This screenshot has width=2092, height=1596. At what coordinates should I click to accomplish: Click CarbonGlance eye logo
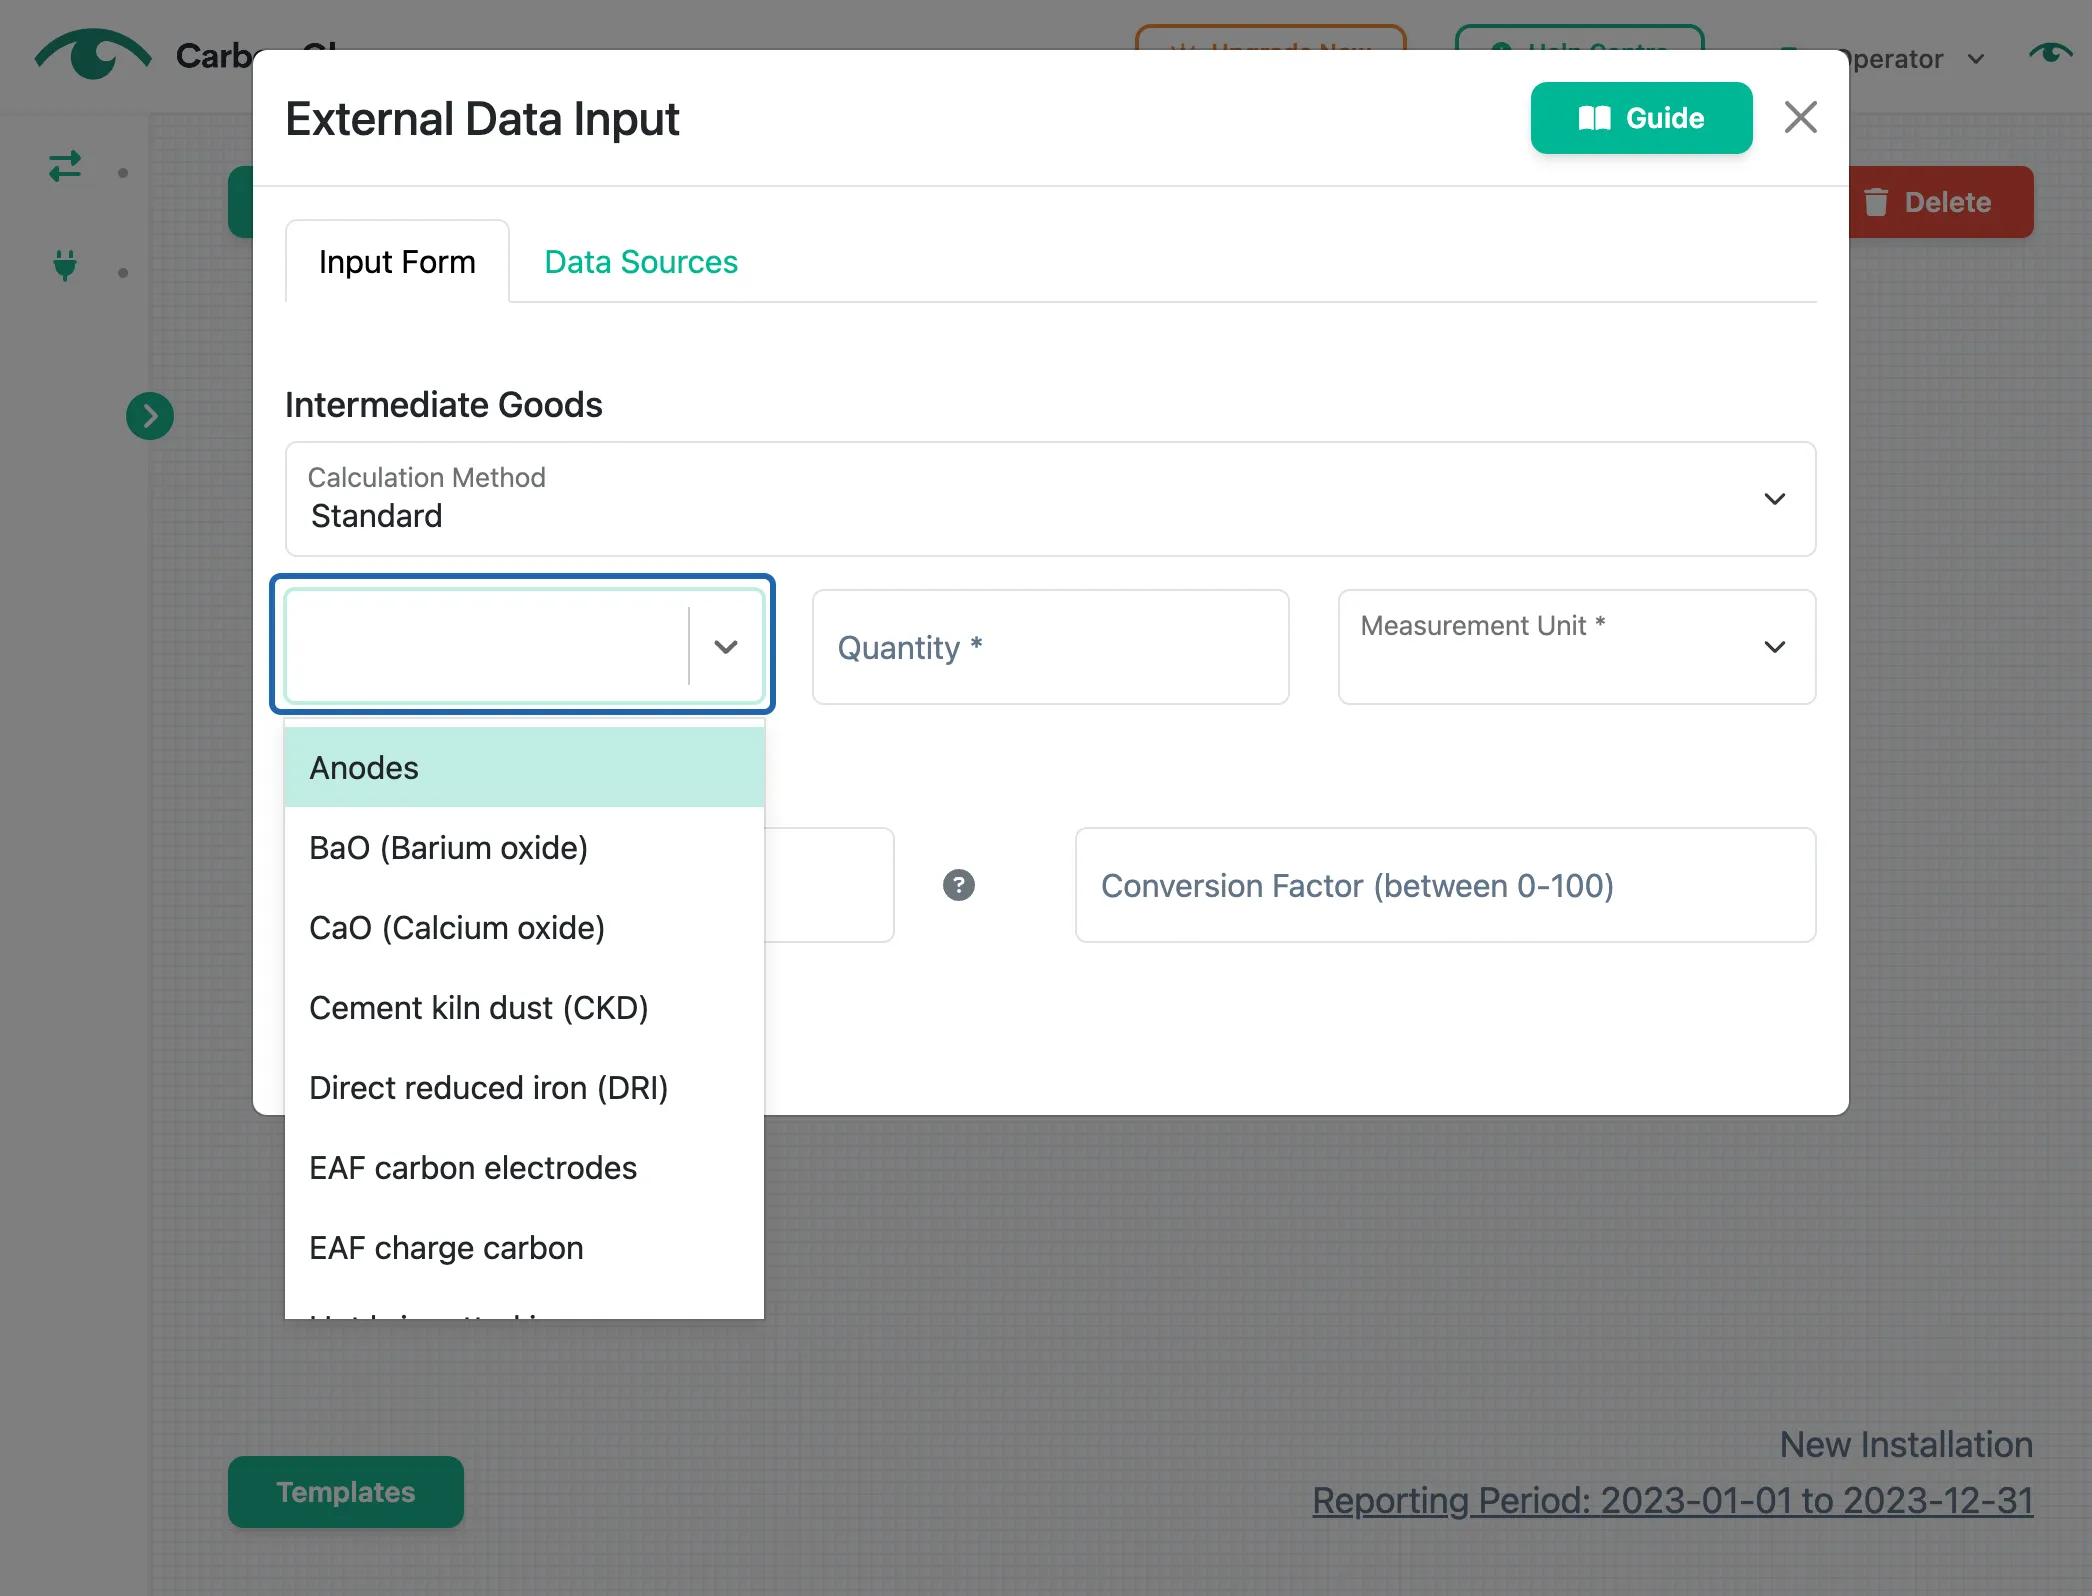pyautogui.click(x=92, y=54)
